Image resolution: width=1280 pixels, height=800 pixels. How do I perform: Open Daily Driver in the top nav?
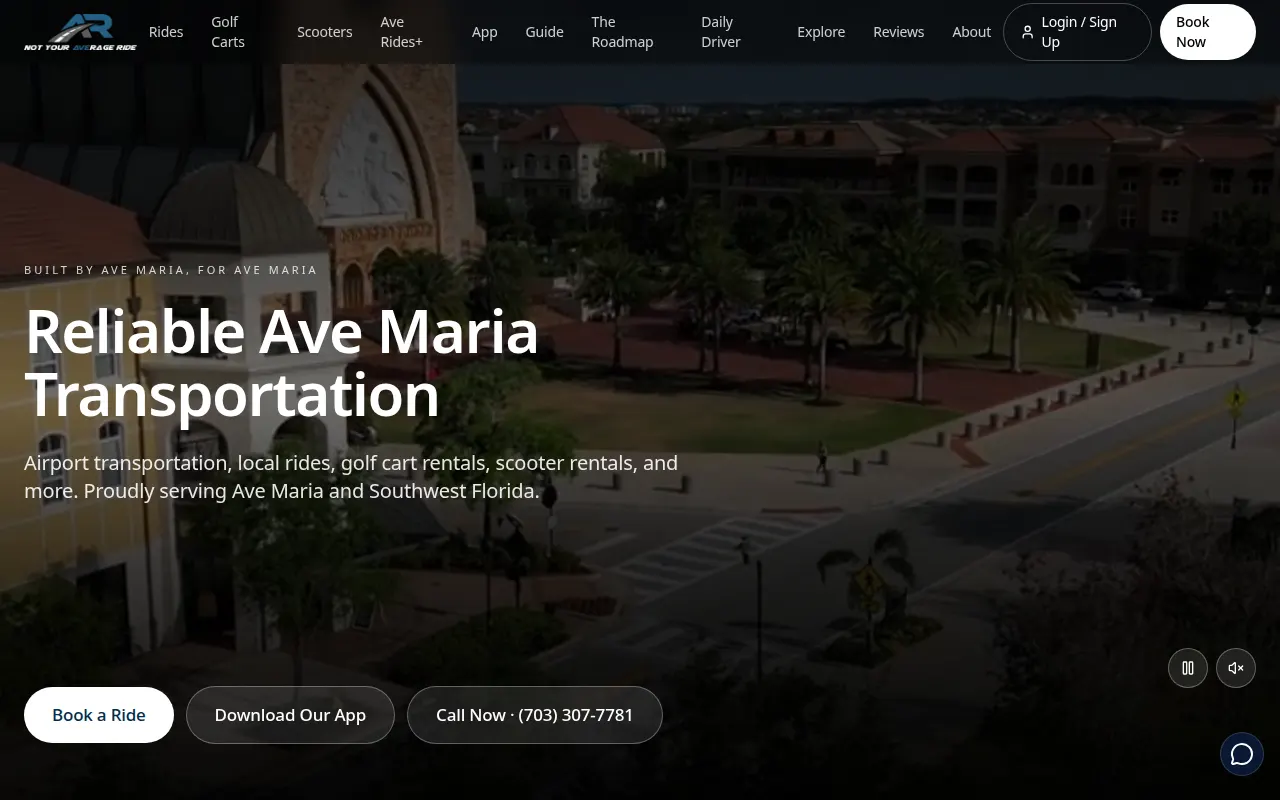pyautogui.click(x=721, y=32)
